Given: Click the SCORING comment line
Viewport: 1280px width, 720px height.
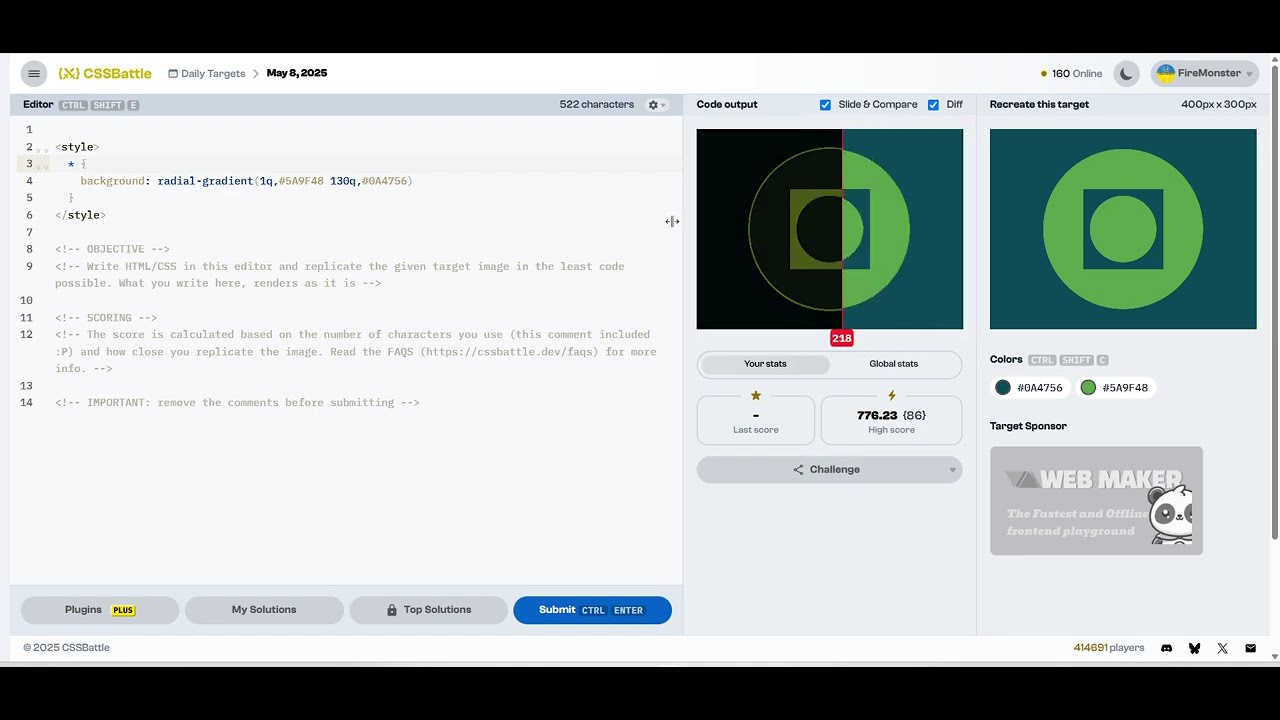Looking at the screenshot, I should (106, 318).
